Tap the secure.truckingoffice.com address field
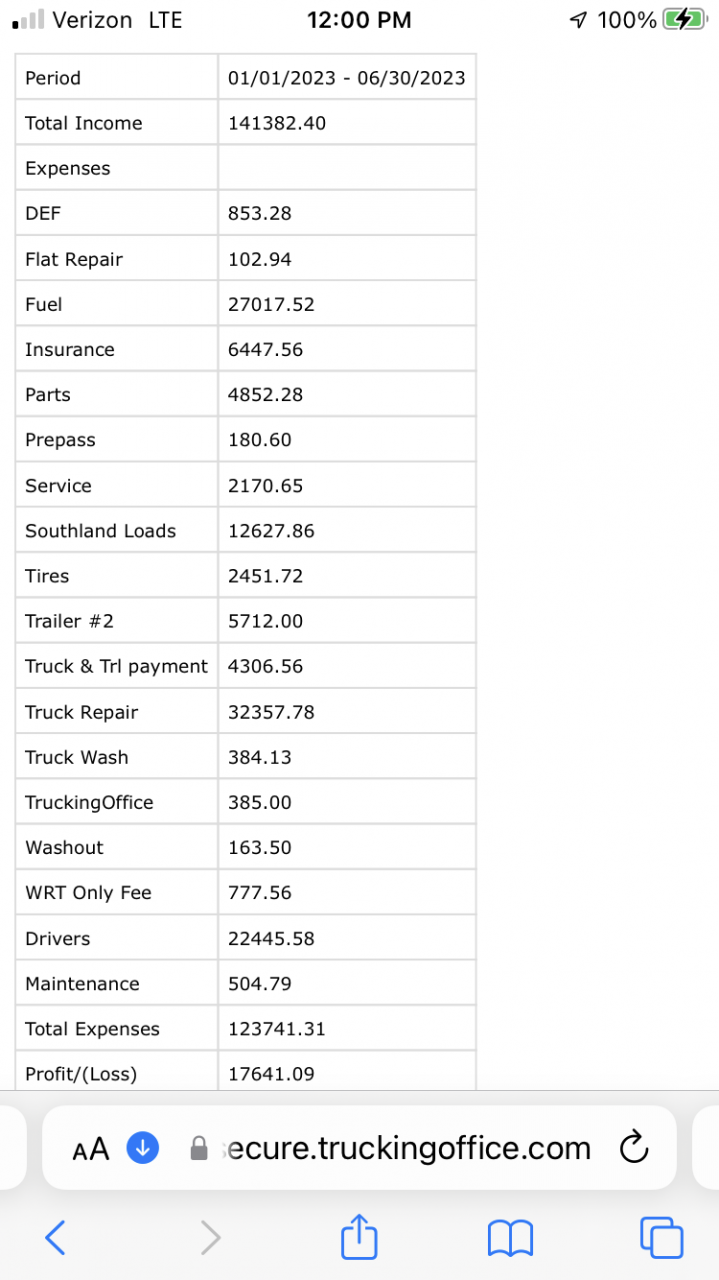Image resolution: width=719 pixels, height=1280 pixels. 405,1148
